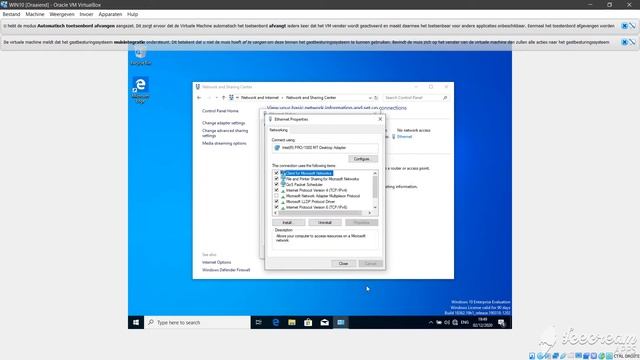This screenshot has width=640, height=360.
Task: Open the Apparaten menu
Action: click(110, 14)
